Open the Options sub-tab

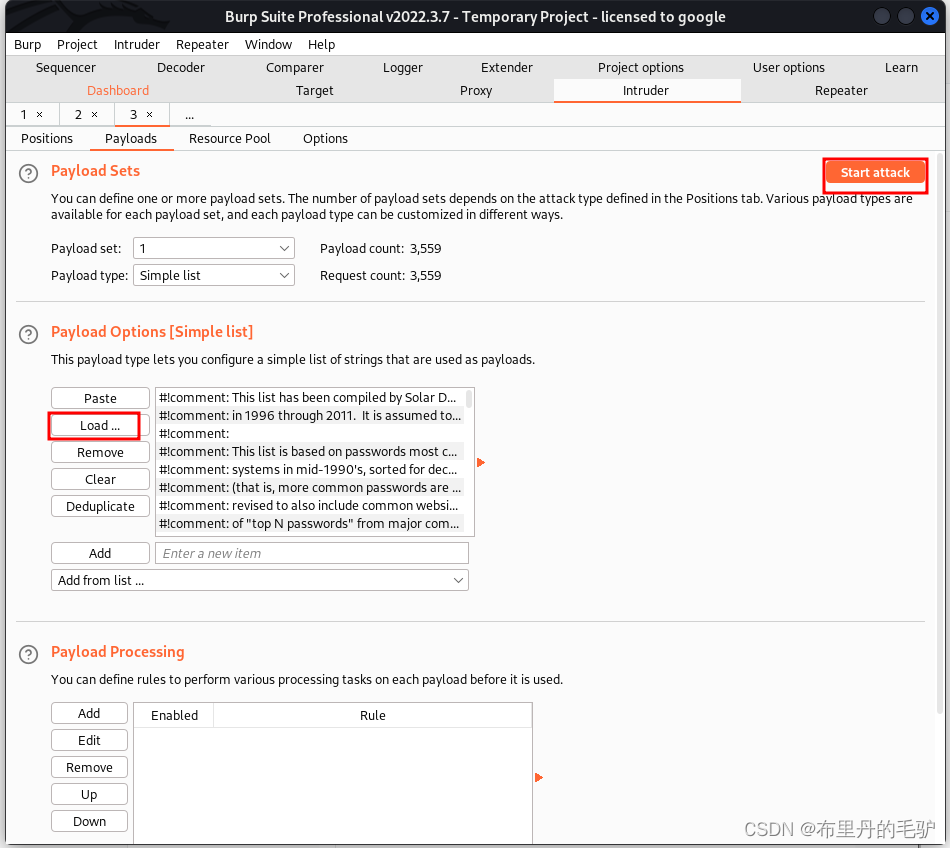click(x=325, y=139)
